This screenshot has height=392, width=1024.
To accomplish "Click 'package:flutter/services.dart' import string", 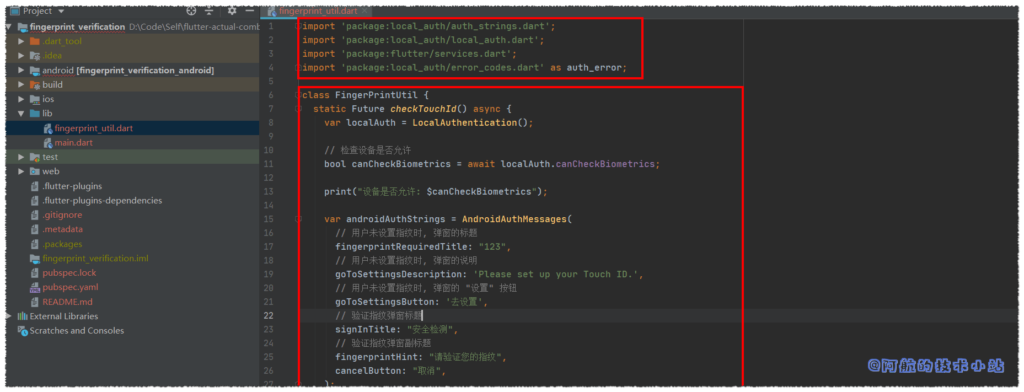I will [x=426, y=54].
